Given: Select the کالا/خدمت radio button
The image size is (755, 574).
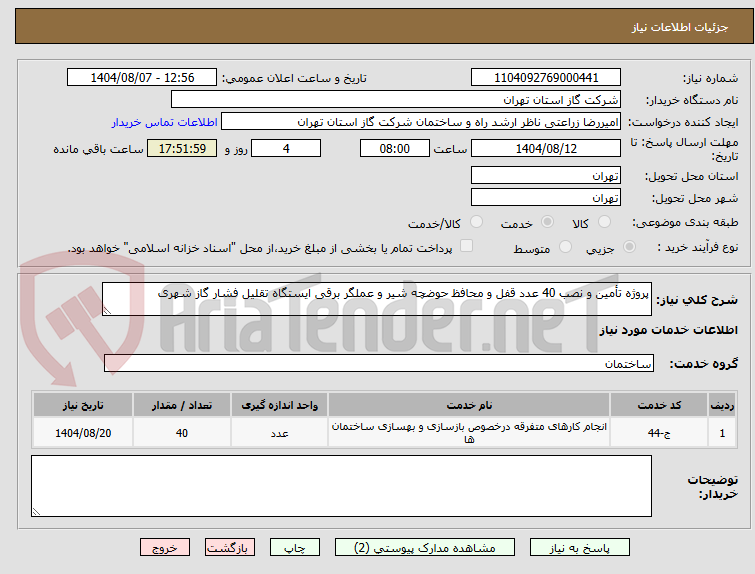Looking at the screenshot, I should click(x=476, y=222).
